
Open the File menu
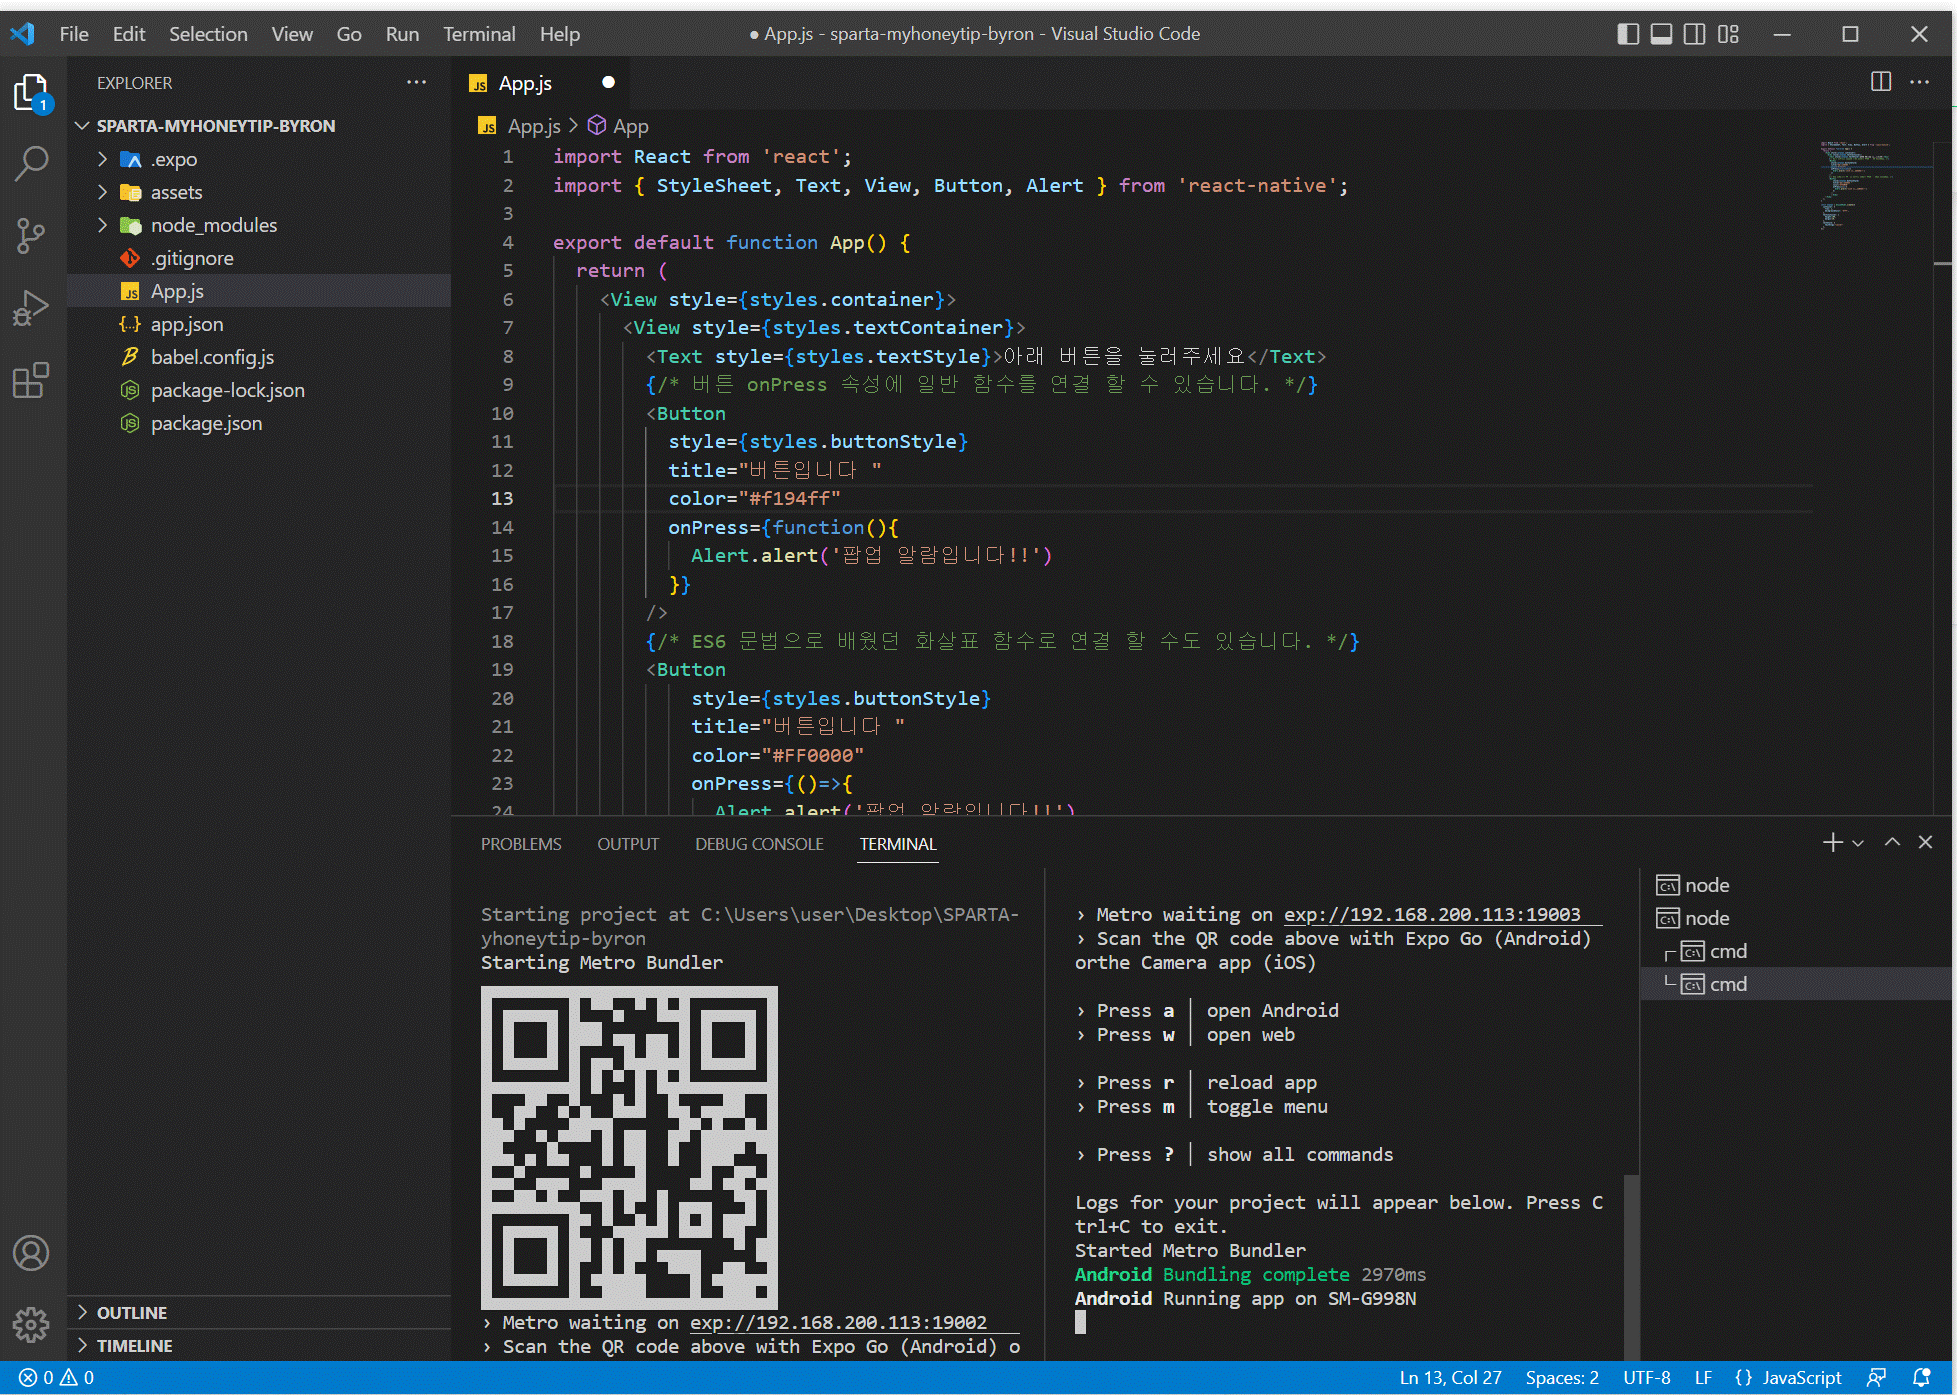click(74, 34)
